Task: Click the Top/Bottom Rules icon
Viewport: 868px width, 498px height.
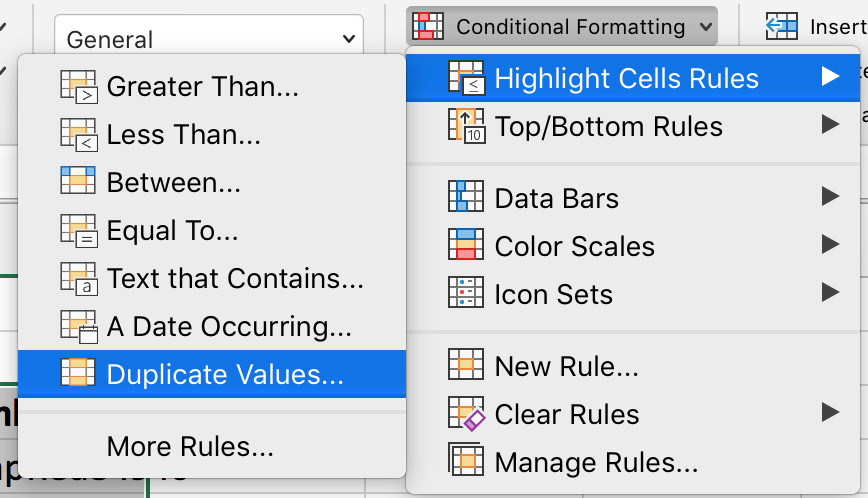Action: (x=466, y=127)
